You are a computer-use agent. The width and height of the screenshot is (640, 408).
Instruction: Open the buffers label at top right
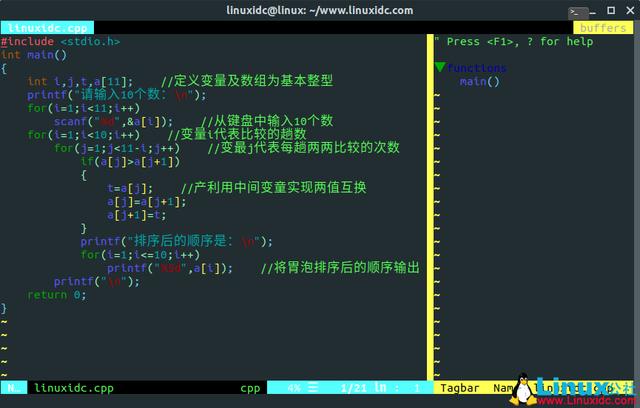603,28
